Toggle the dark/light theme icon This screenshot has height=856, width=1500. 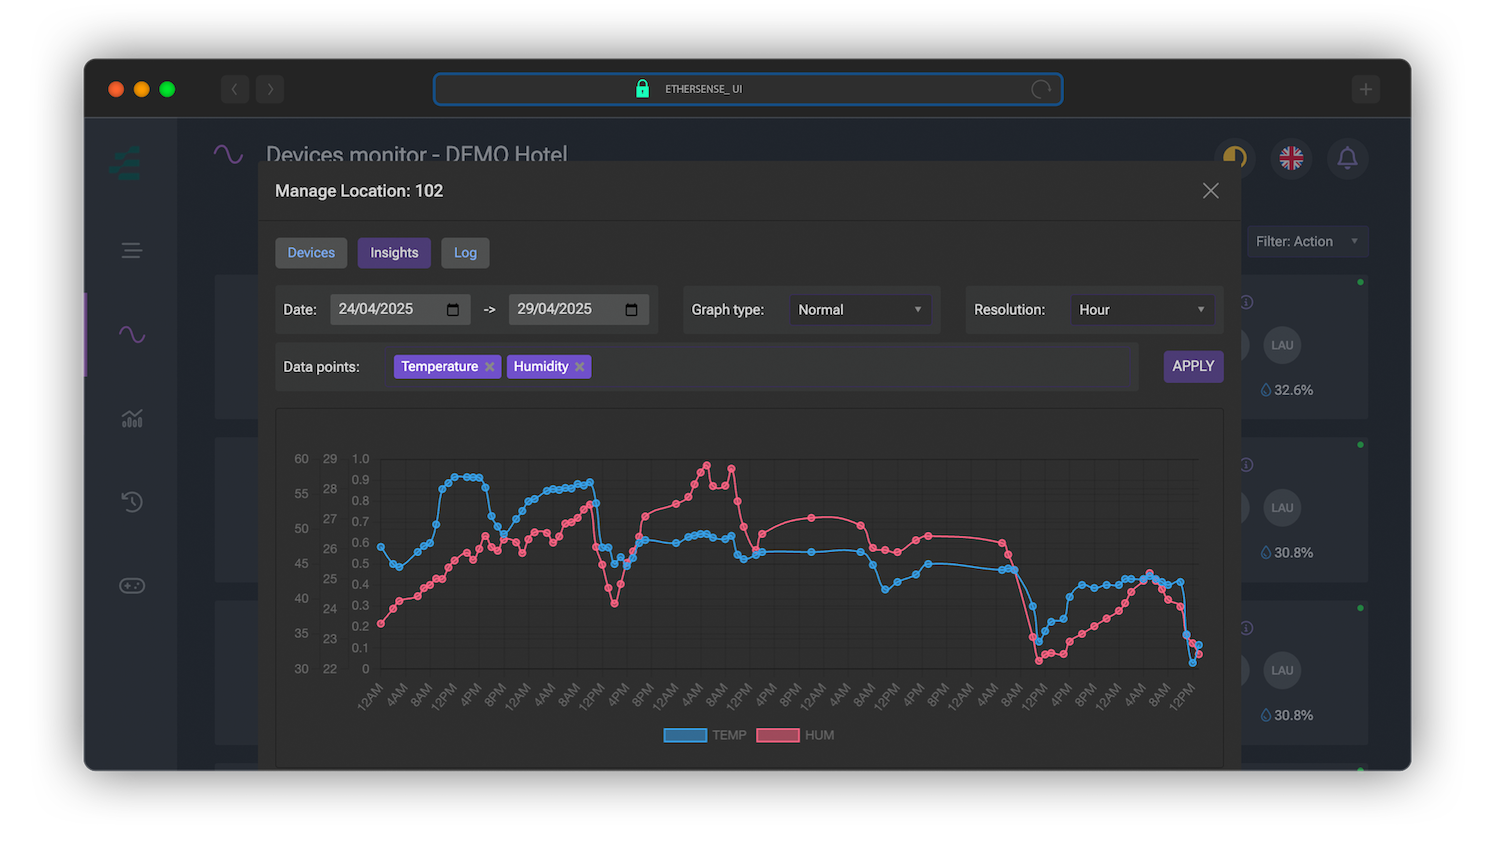(1234, 158)
